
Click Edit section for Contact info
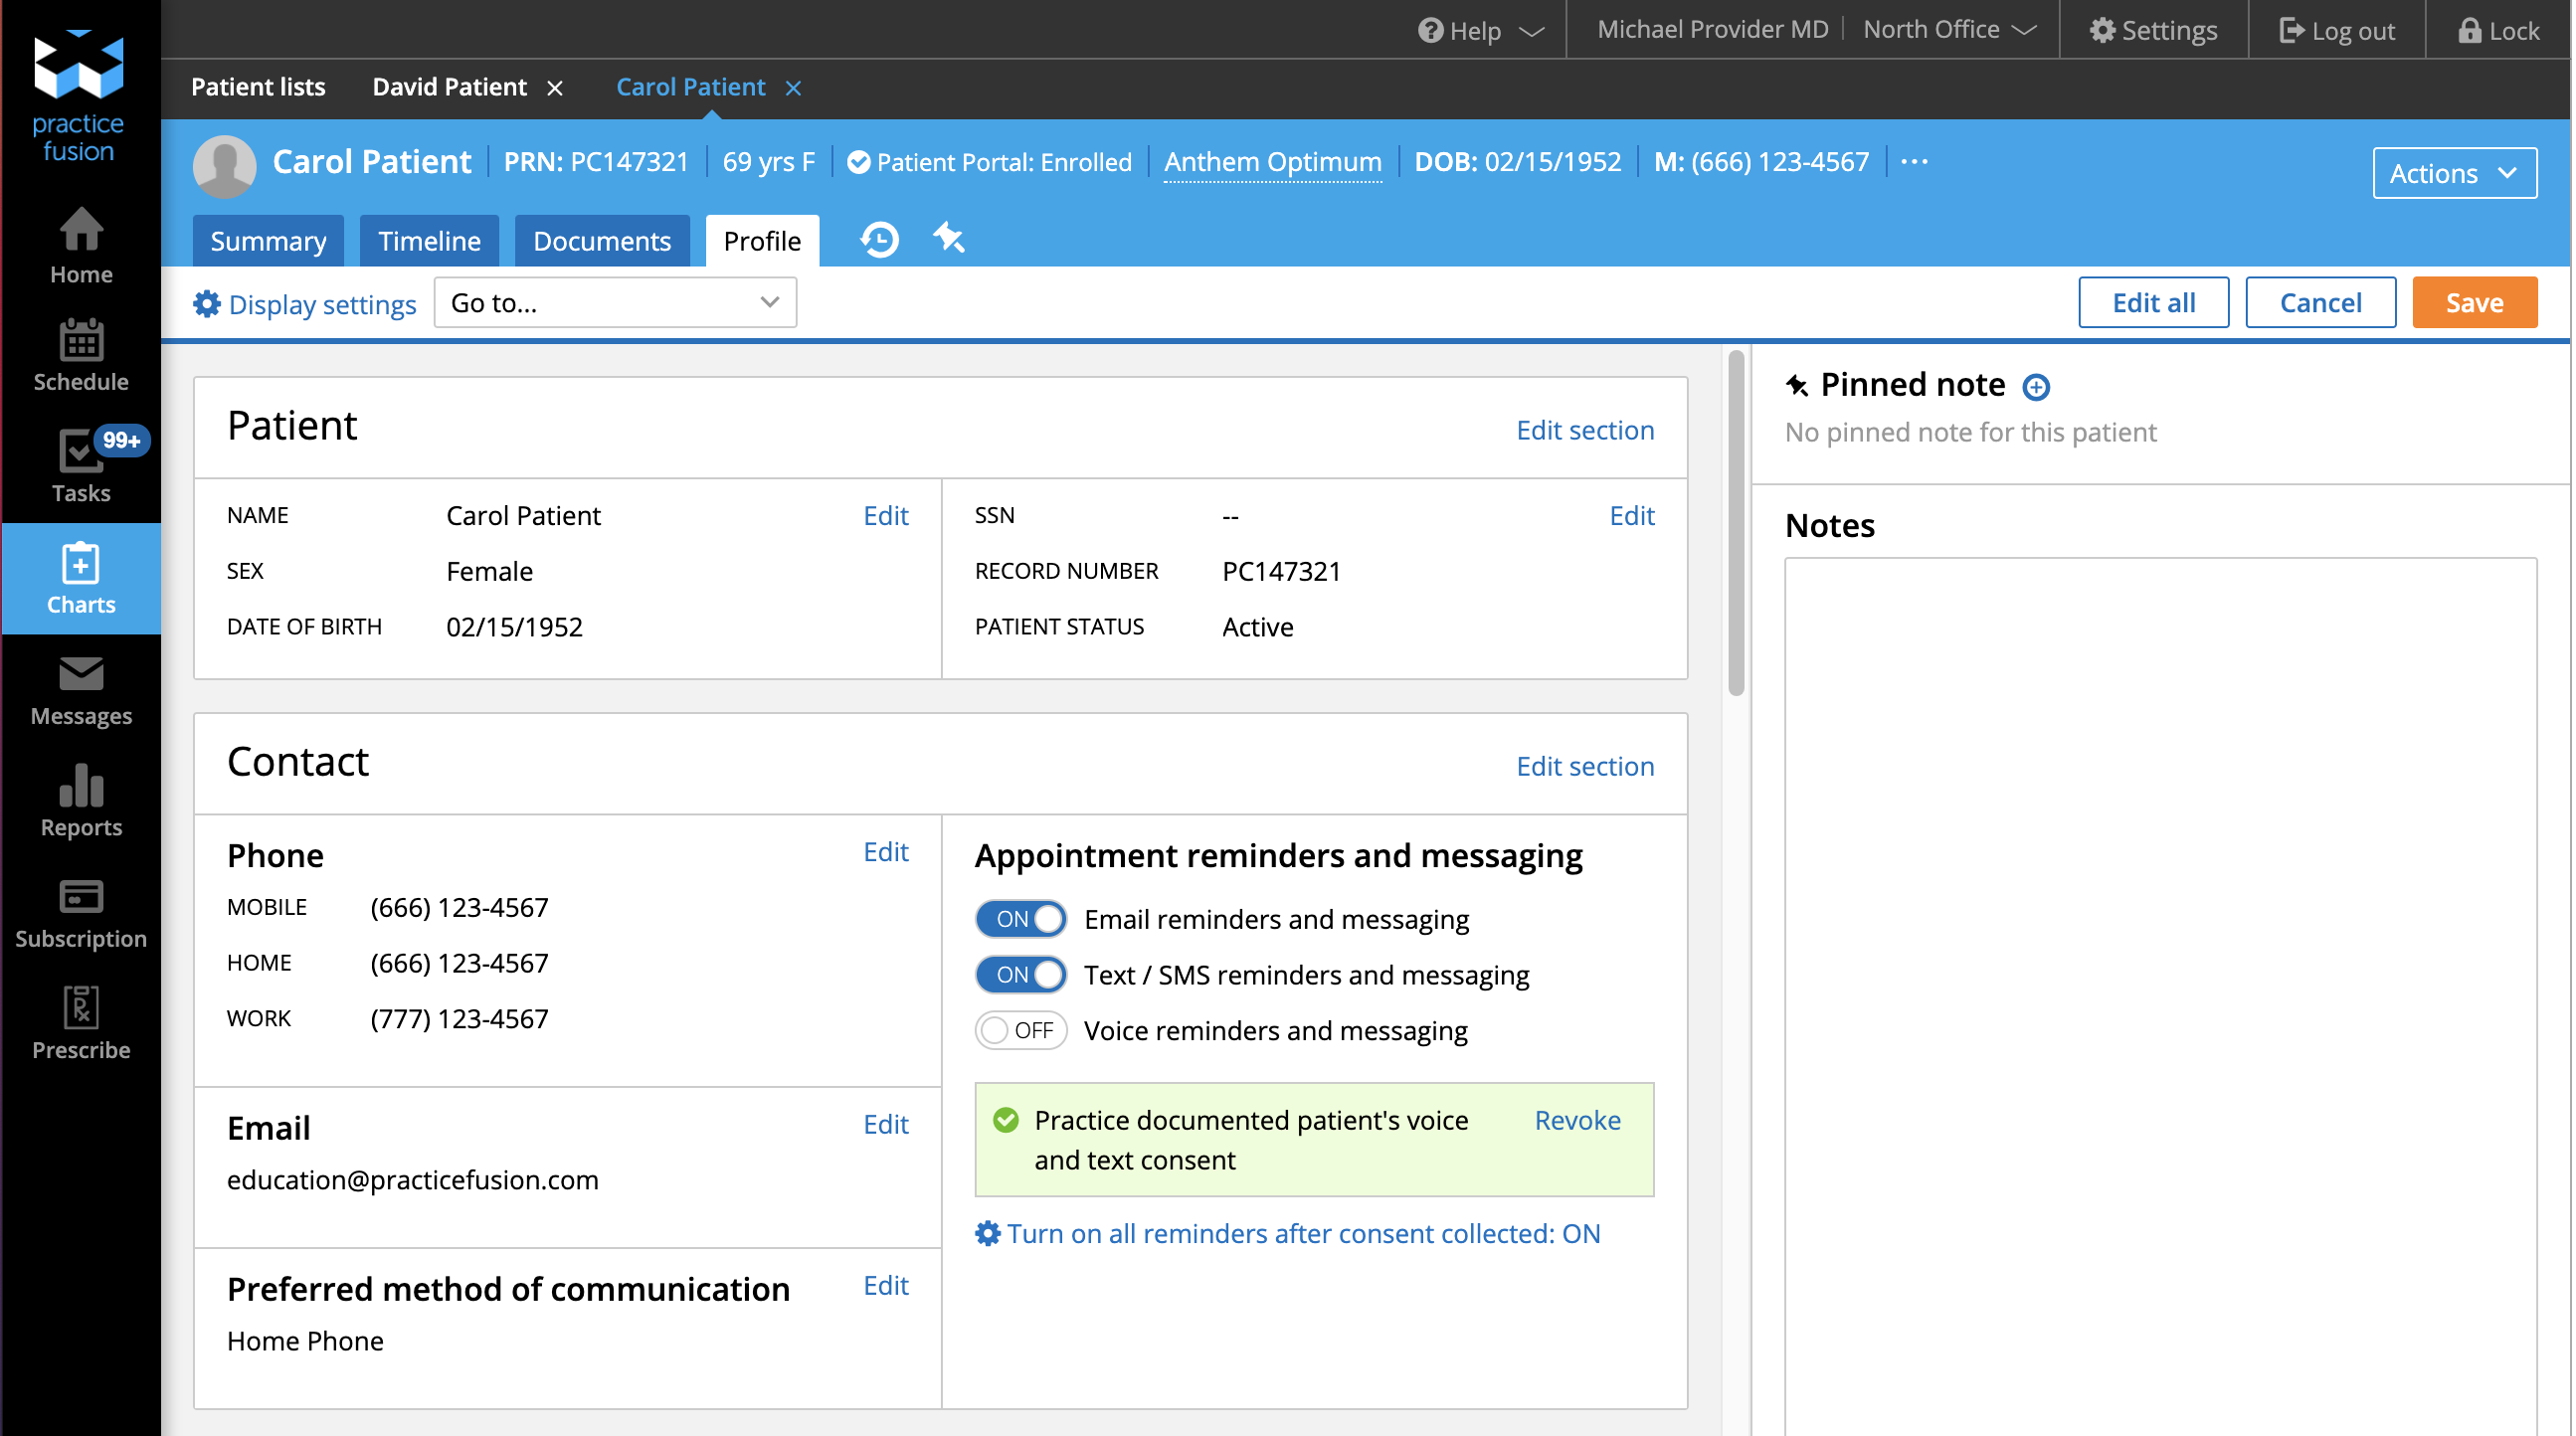coord(1584,764)
